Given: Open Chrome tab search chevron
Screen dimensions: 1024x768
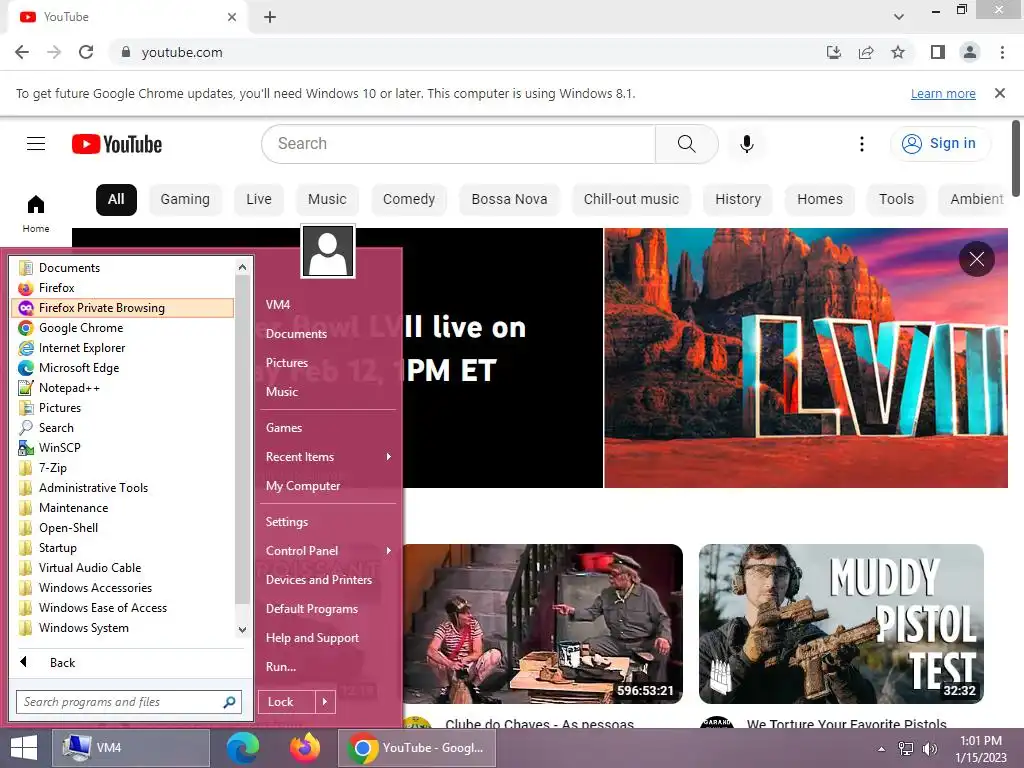Looking at the screenshot, I should pyautogui.click(x=899, y=17).
